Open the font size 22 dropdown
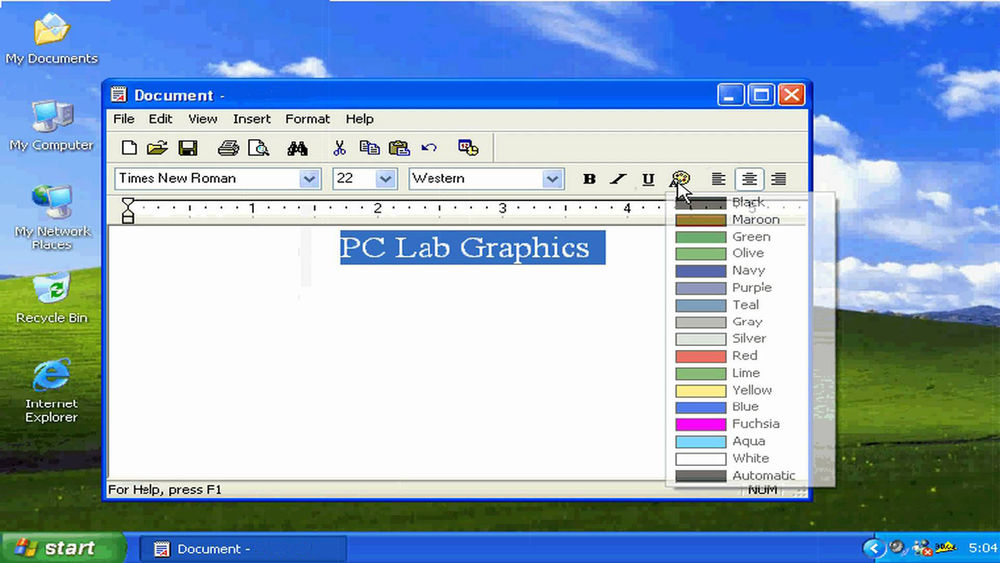This screenshot has height=563, width=1000. (385, 179)
